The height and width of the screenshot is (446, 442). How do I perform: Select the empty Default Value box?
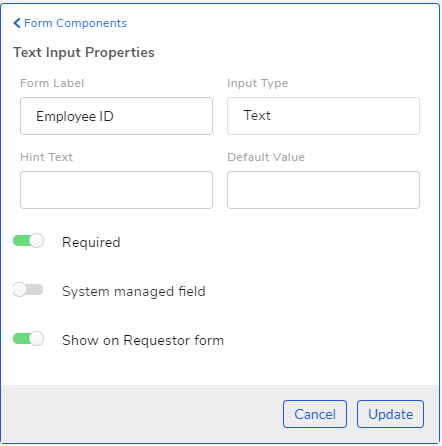click(x=323, y=190)
